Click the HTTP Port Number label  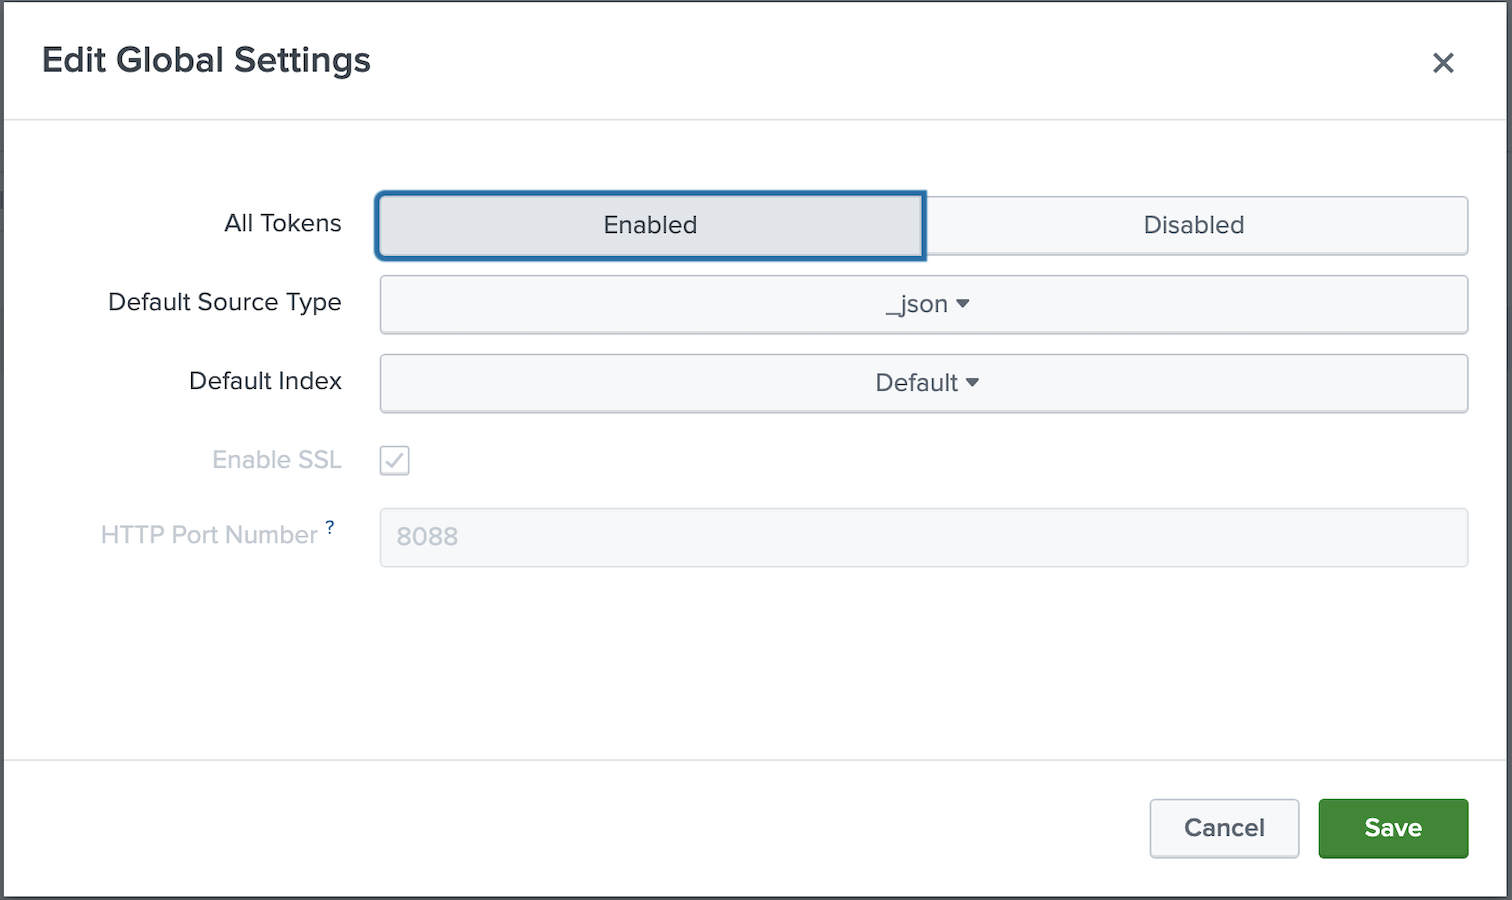(209, 535)
